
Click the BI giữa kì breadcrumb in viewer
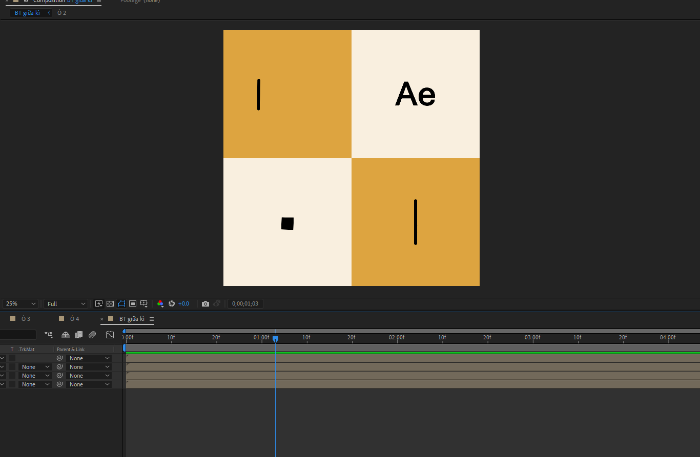coord(27,13)
